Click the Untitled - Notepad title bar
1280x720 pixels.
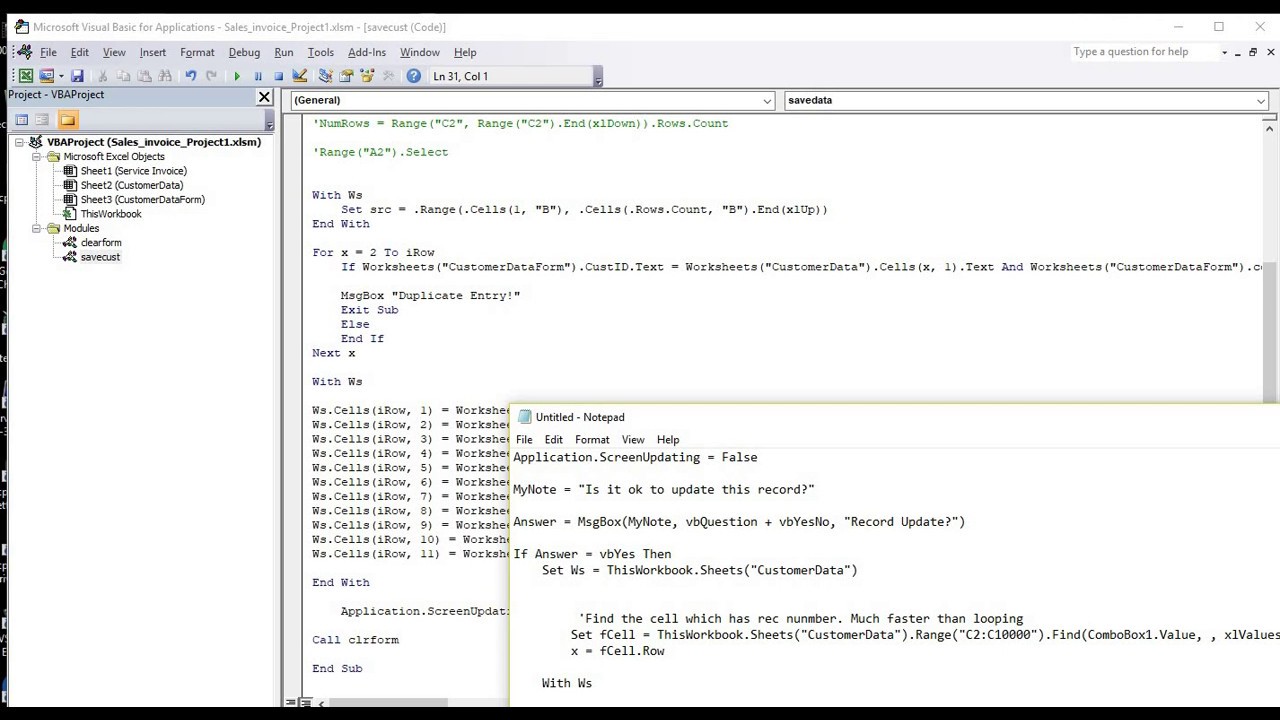click(895, 417)
